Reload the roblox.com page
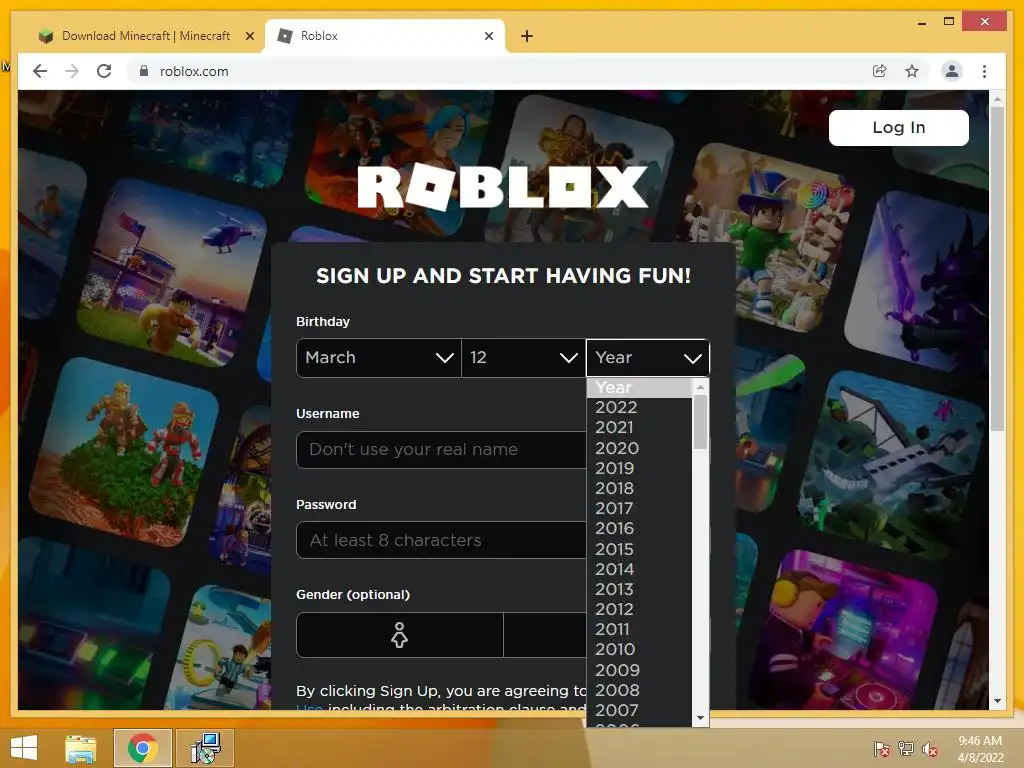The width and height of the screenshot is (1024, 768). click(x=104, y=71)
